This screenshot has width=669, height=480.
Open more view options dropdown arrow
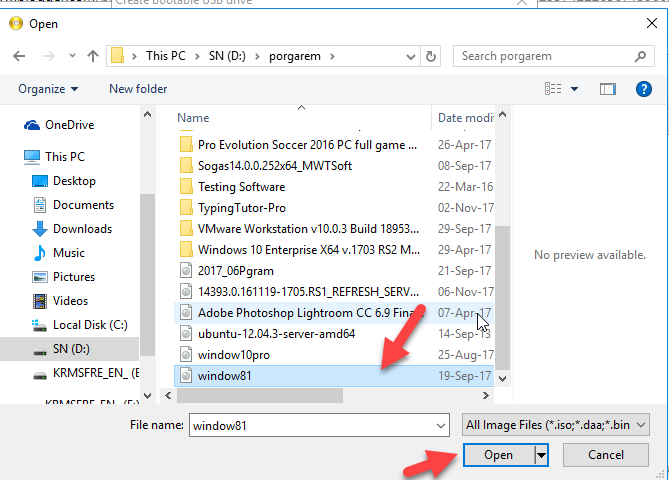575,89
